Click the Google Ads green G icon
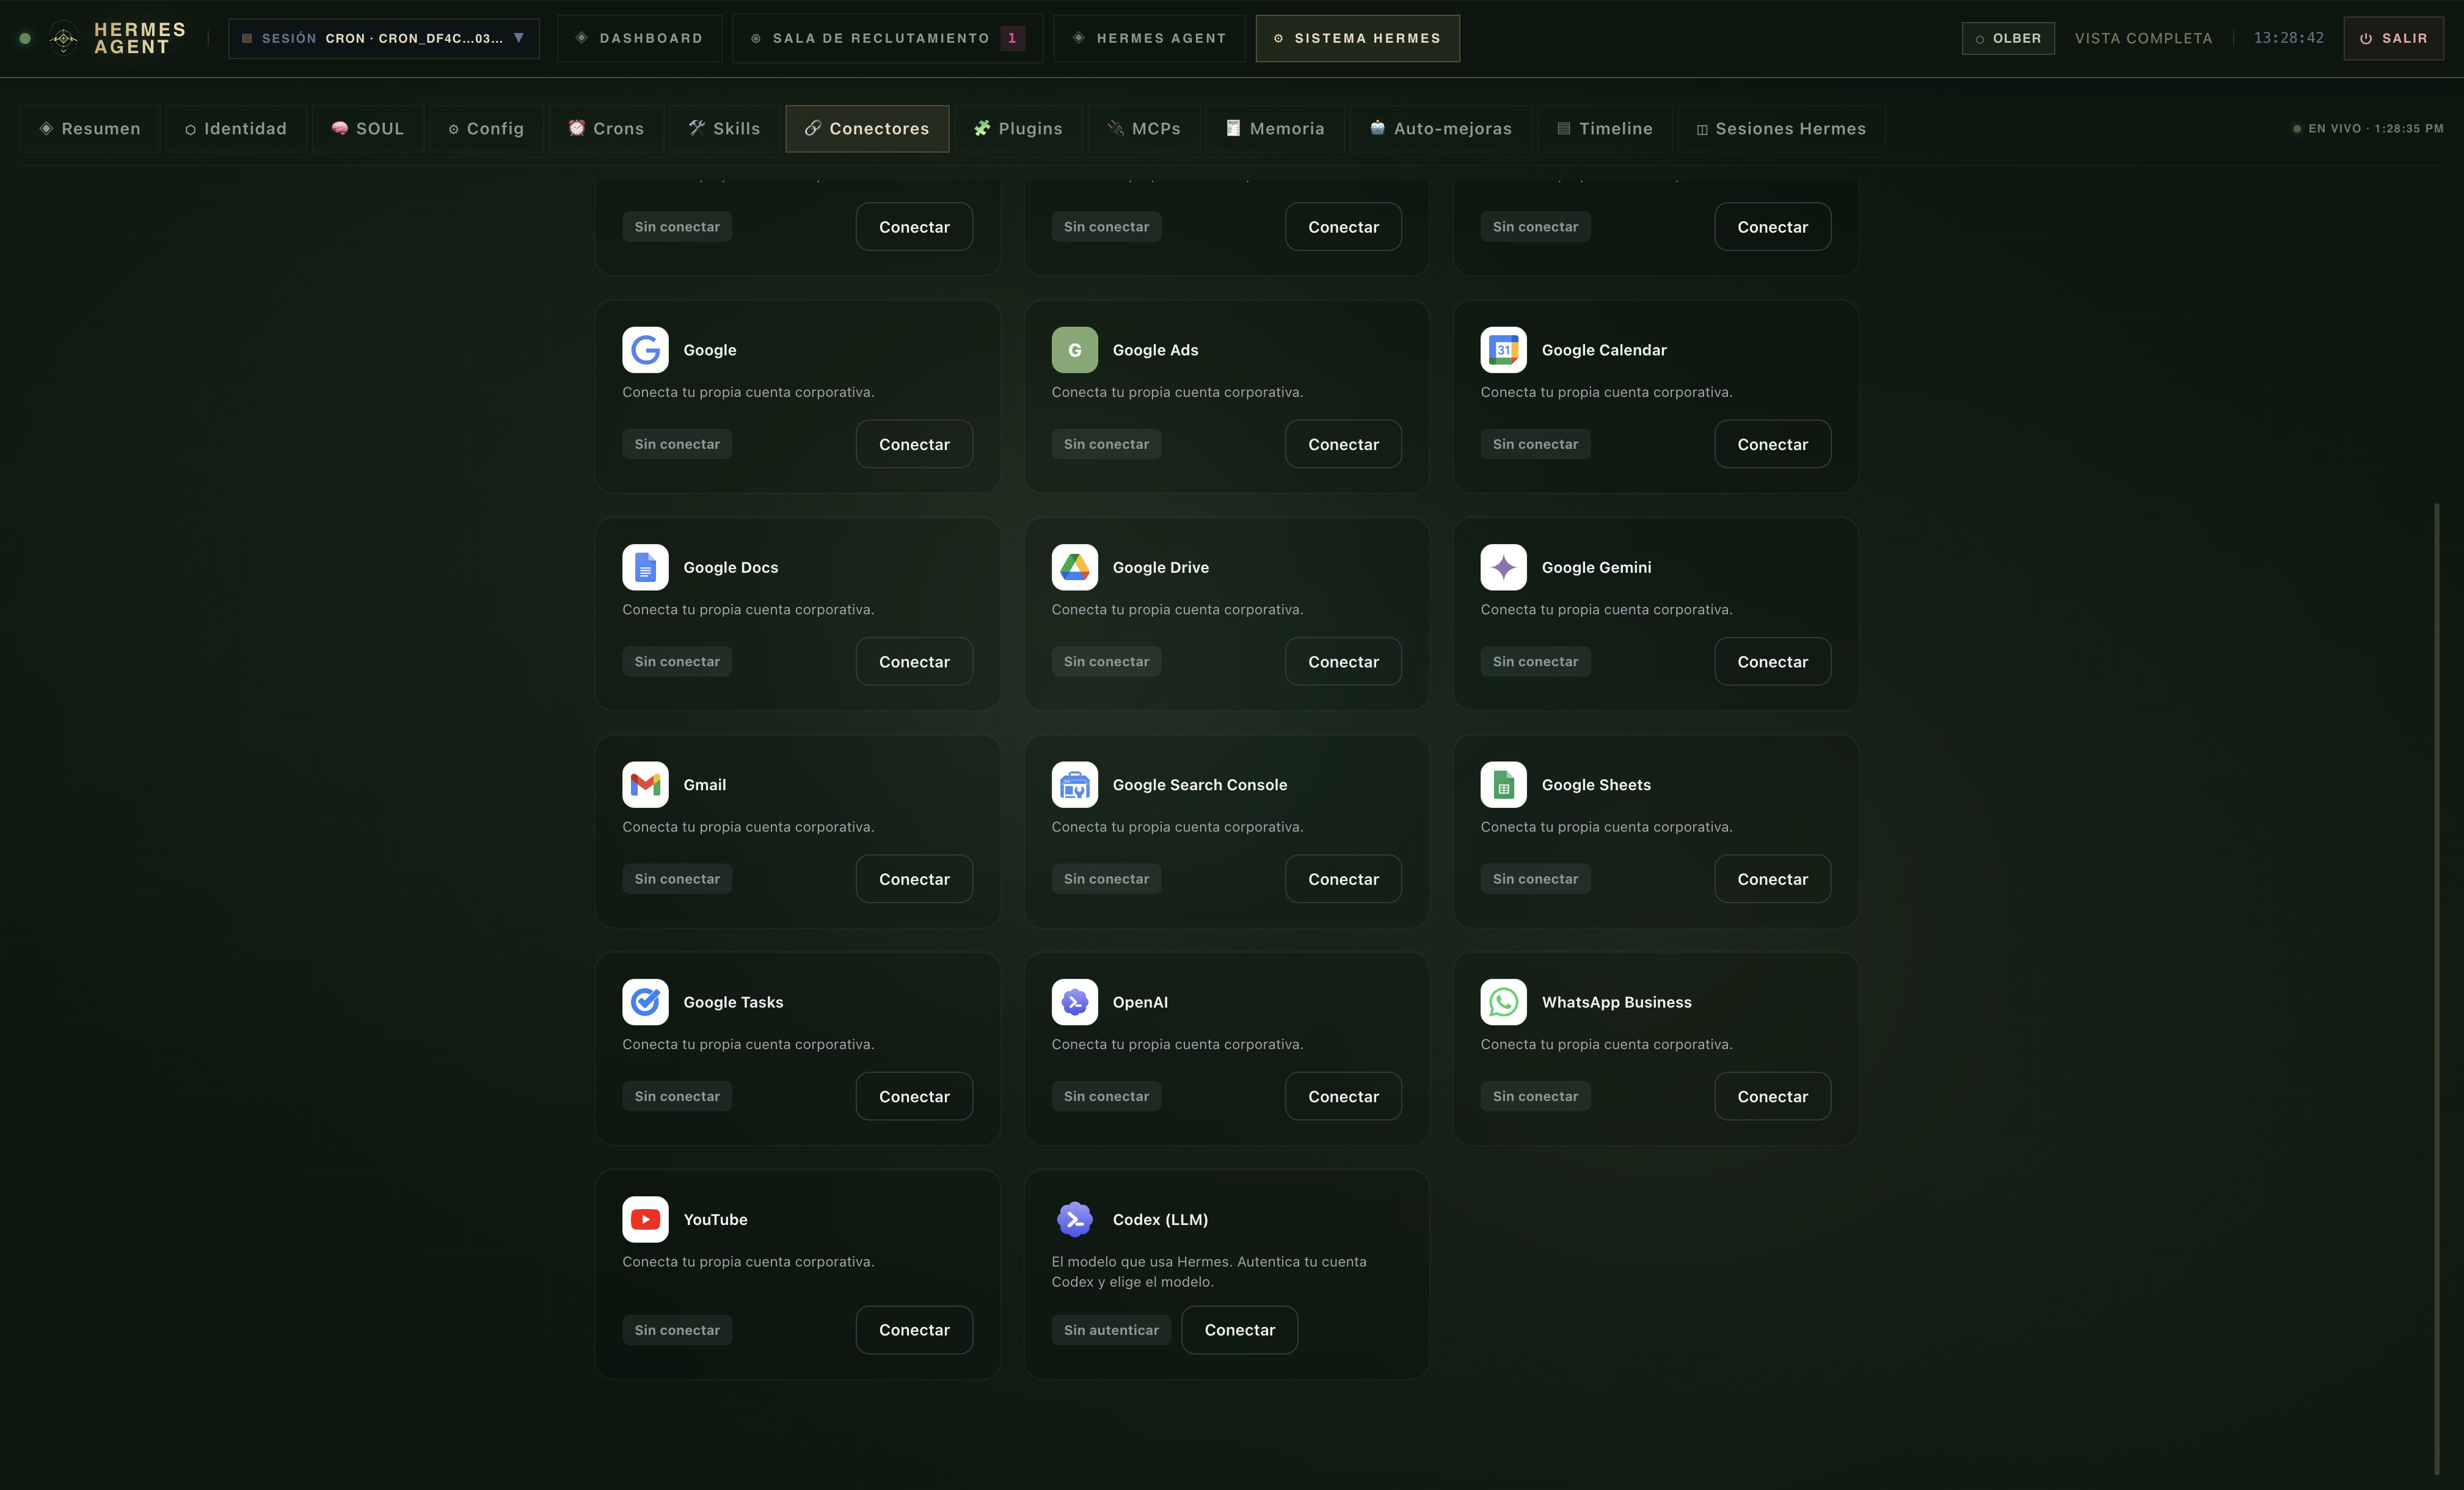This screenshot has height=1490, width=2464. tap(1074, 350)
